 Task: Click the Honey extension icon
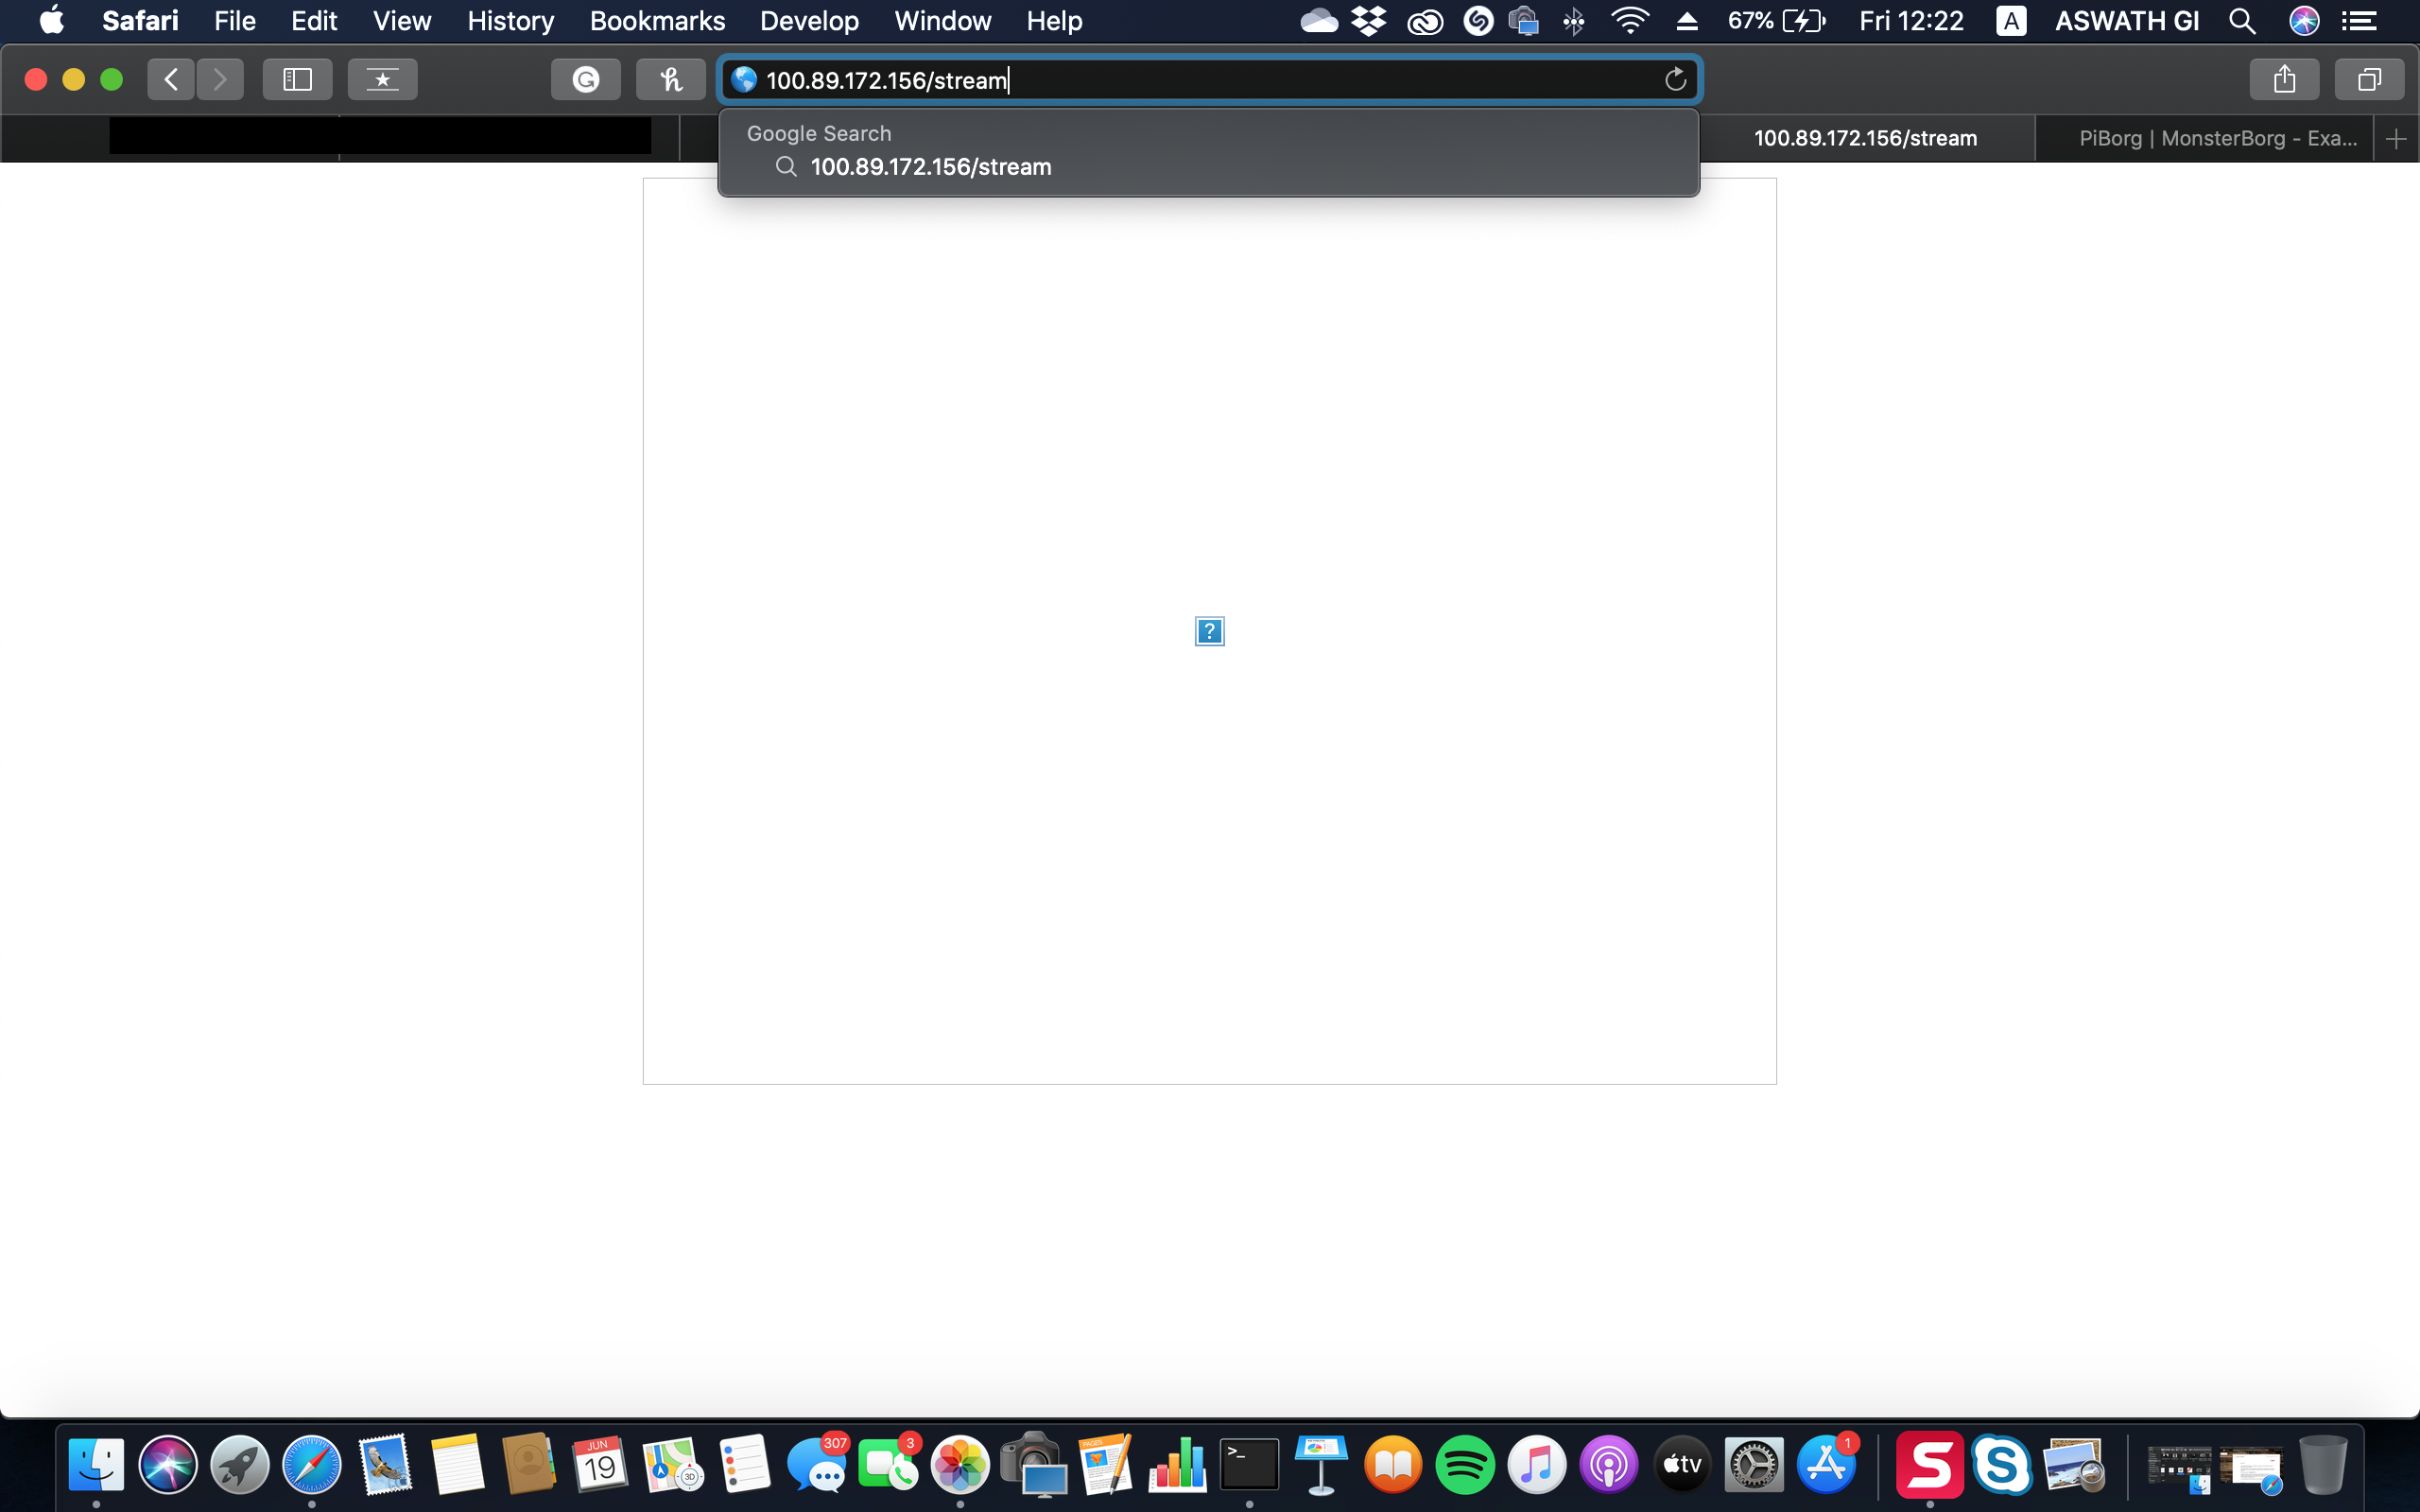670,79
